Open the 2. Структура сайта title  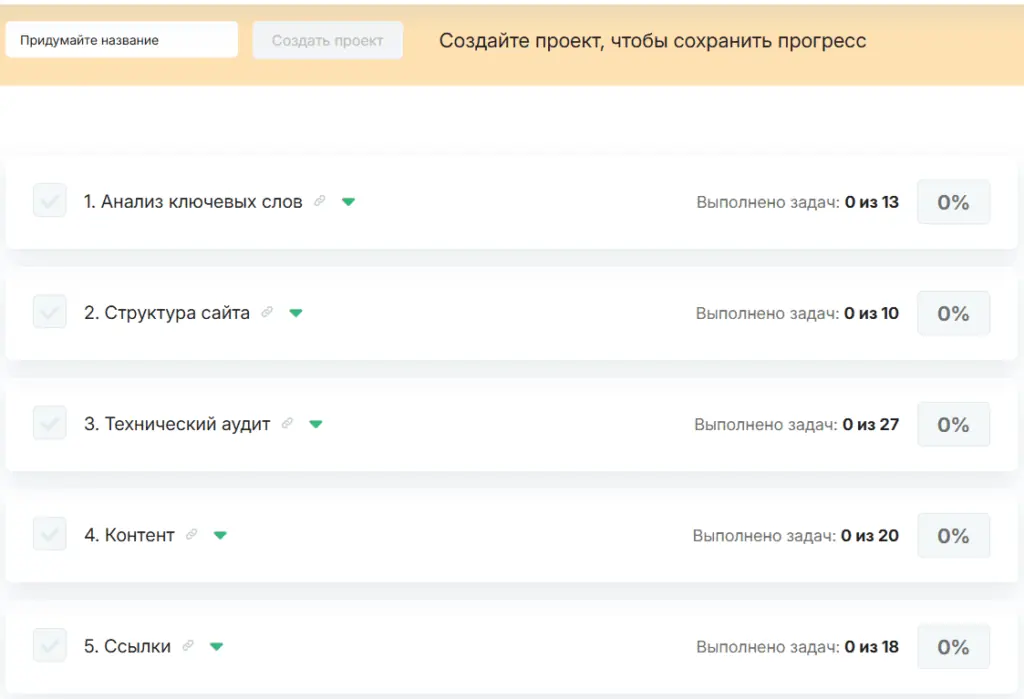tap(167, 313)
